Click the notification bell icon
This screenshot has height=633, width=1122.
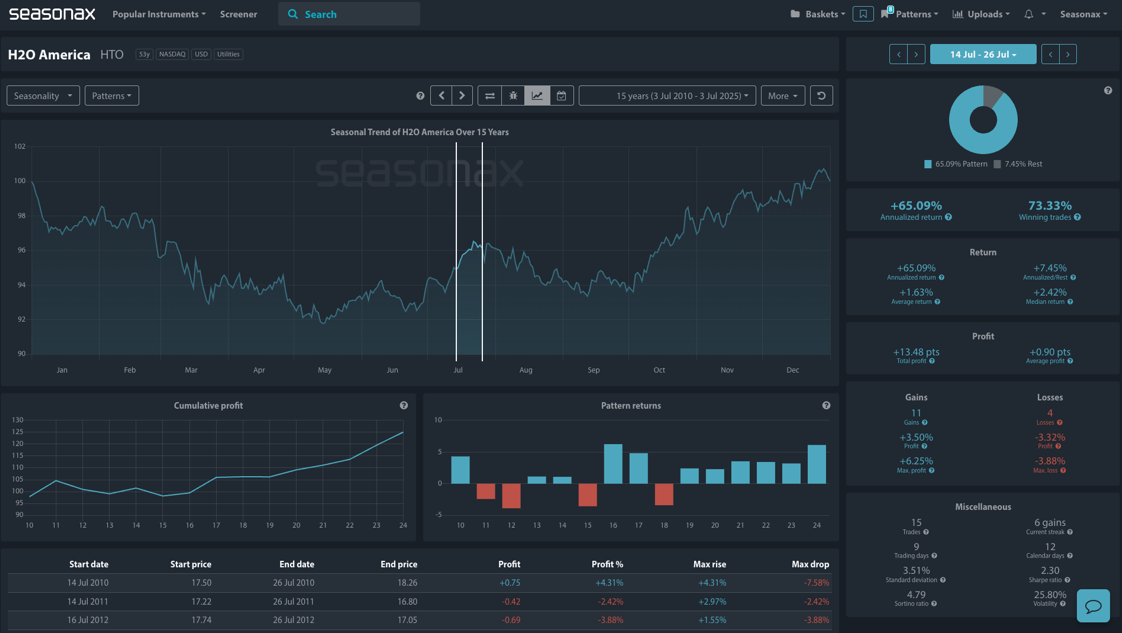[x=1028, y=14]
